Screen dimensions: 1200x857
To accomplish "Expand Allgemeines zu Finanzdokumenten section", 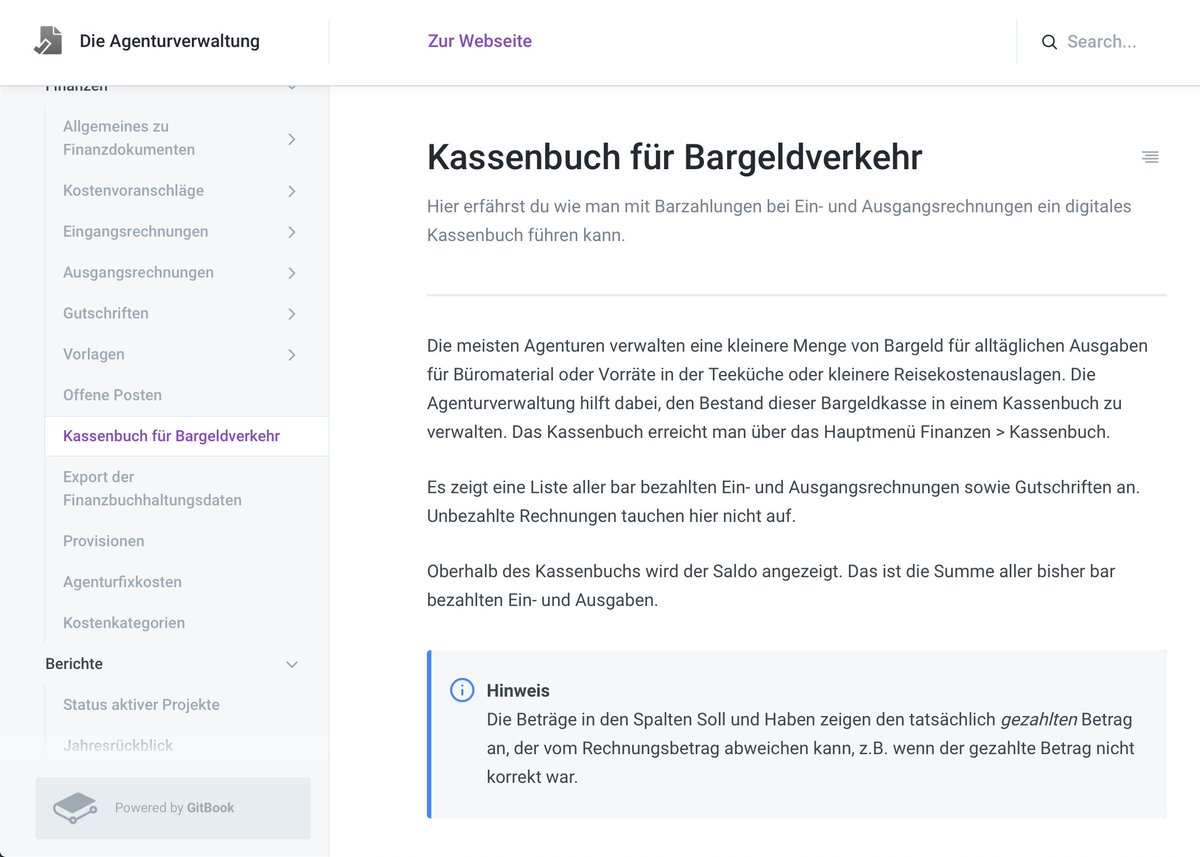I will pos(292,139).
